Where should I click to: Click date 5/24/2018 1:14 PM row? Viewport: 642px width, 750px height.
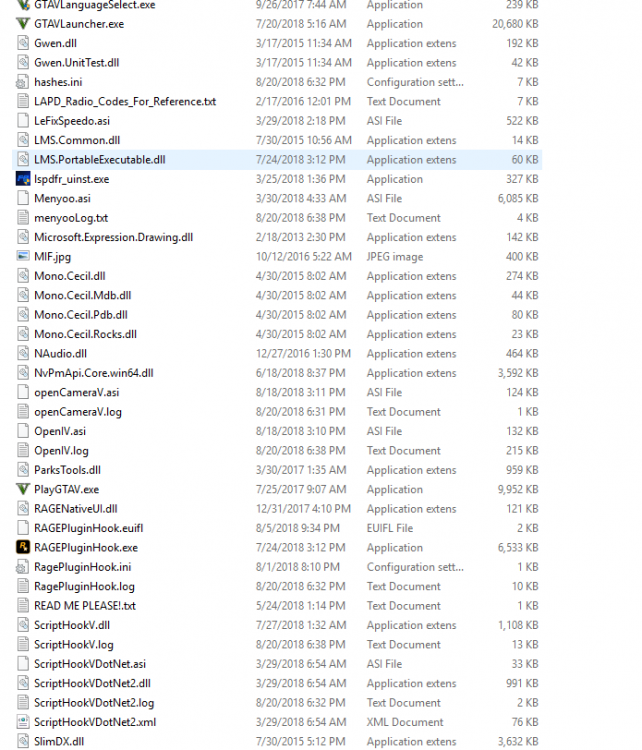coord(300,606)
